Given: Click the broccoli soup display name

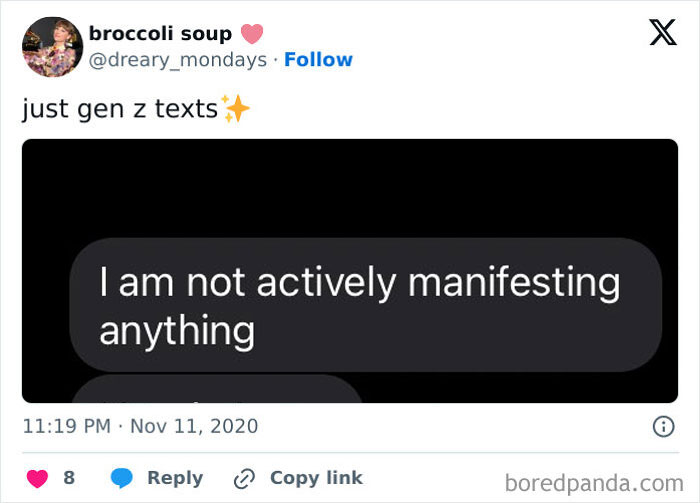Looking at the screenshot, I should point(160,34).
